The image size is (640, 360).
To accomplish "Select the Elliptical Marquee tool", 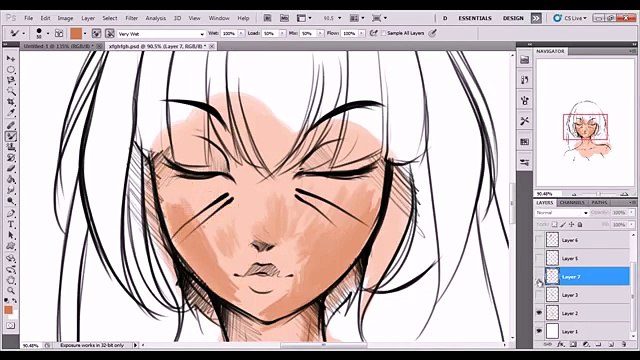I will tap(11, 70).
